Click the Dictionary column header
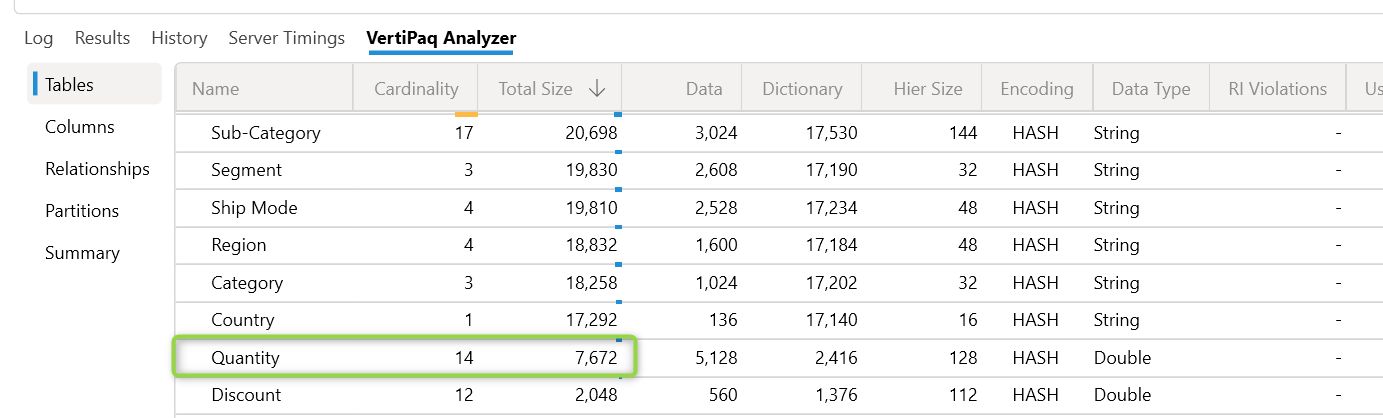The width and height of the screenshot is (1383, 418). tap(801, 89)
